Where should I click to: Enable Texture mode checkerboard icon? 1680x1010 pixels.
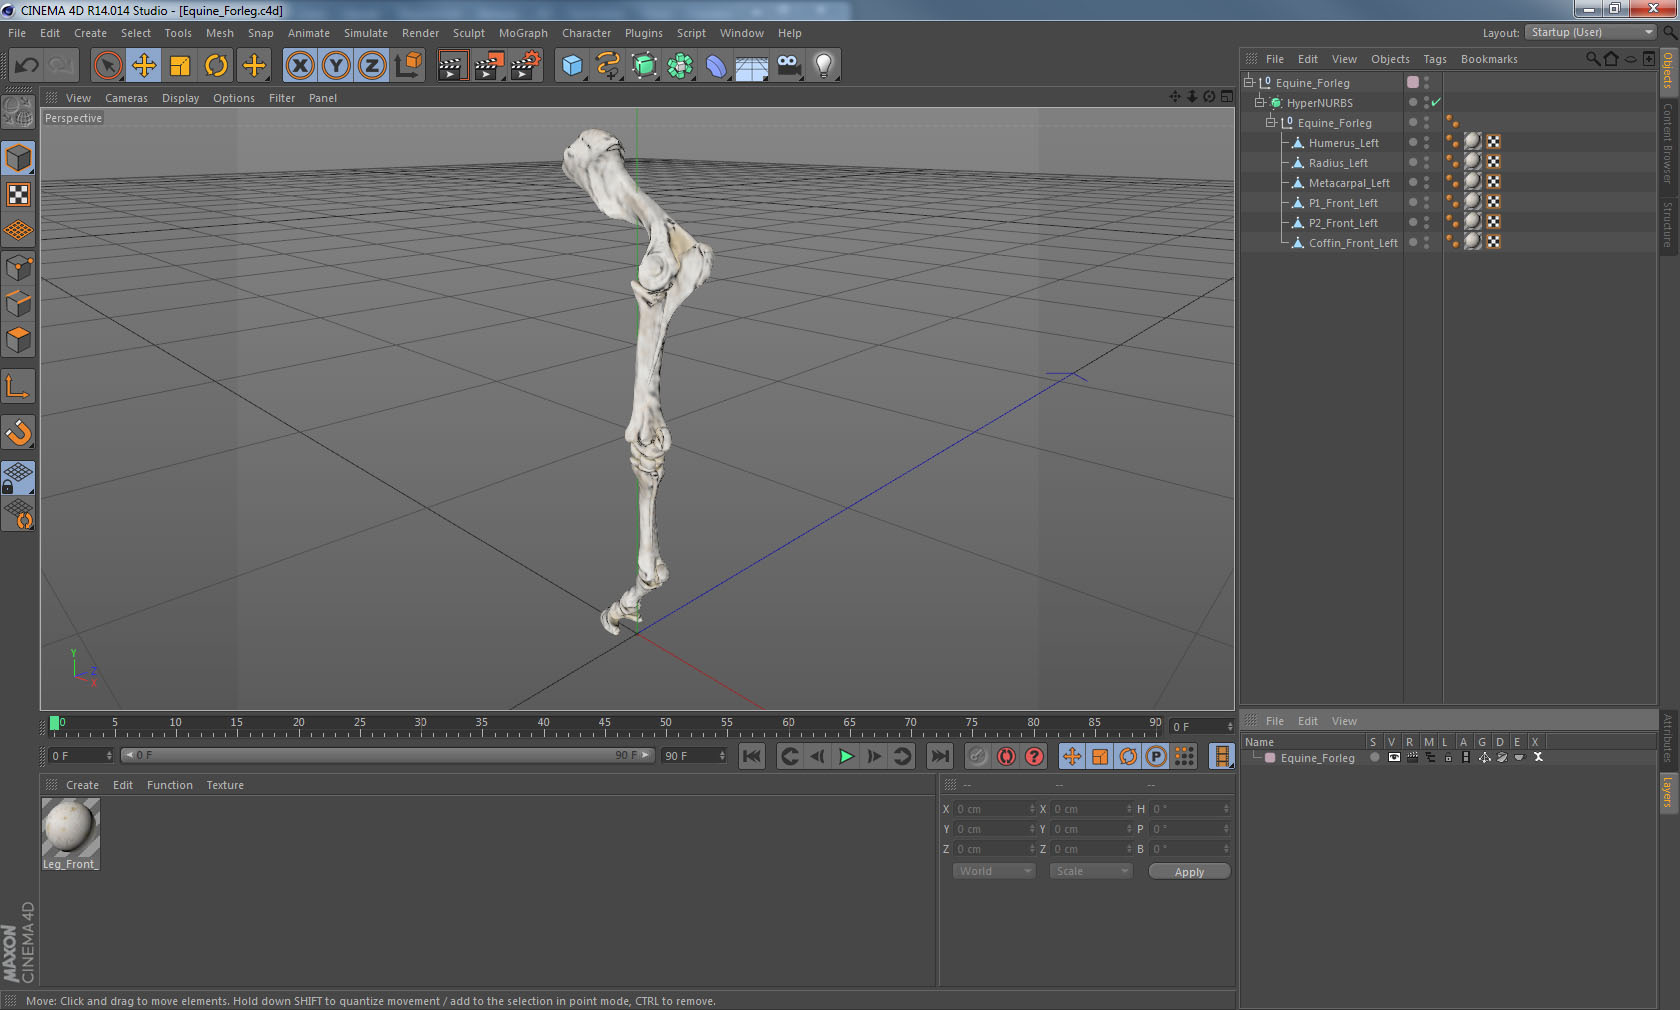19,194
